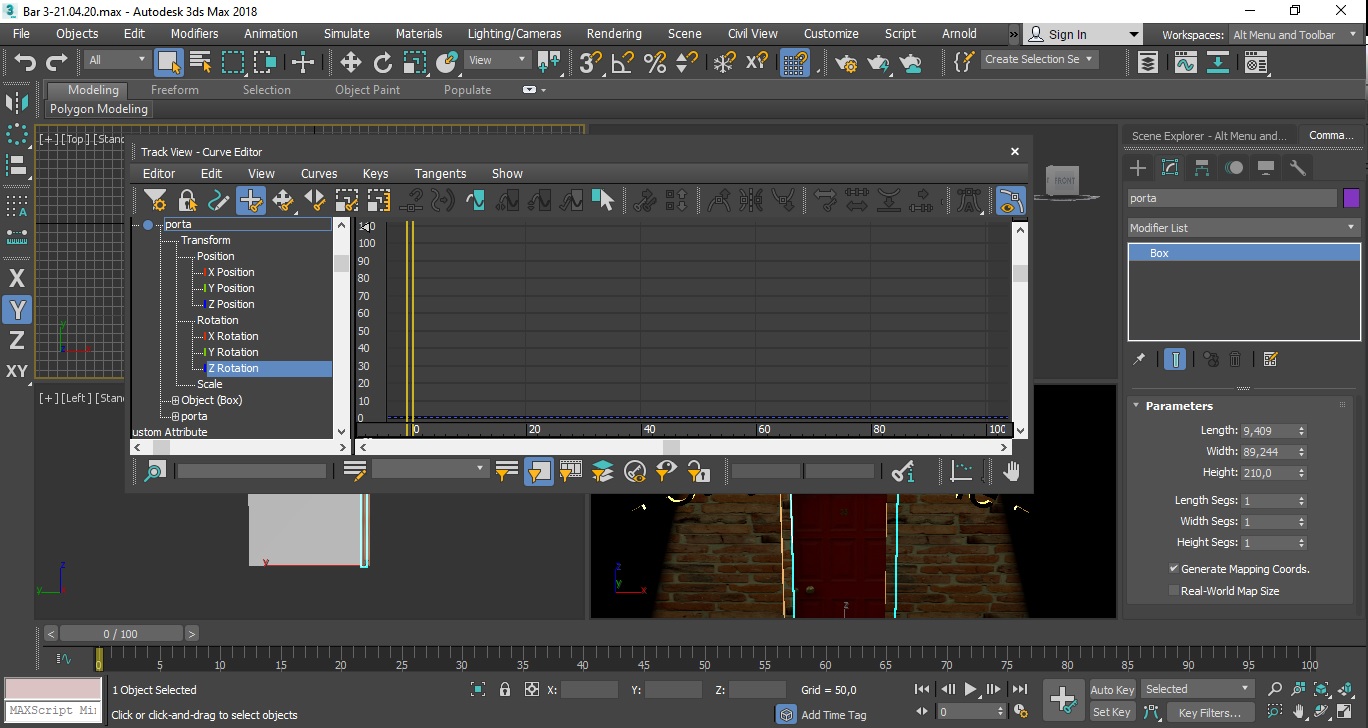
Task: Click Pan hand icon in Track View
Action: pyautogui.click(x=1012, y=471)
